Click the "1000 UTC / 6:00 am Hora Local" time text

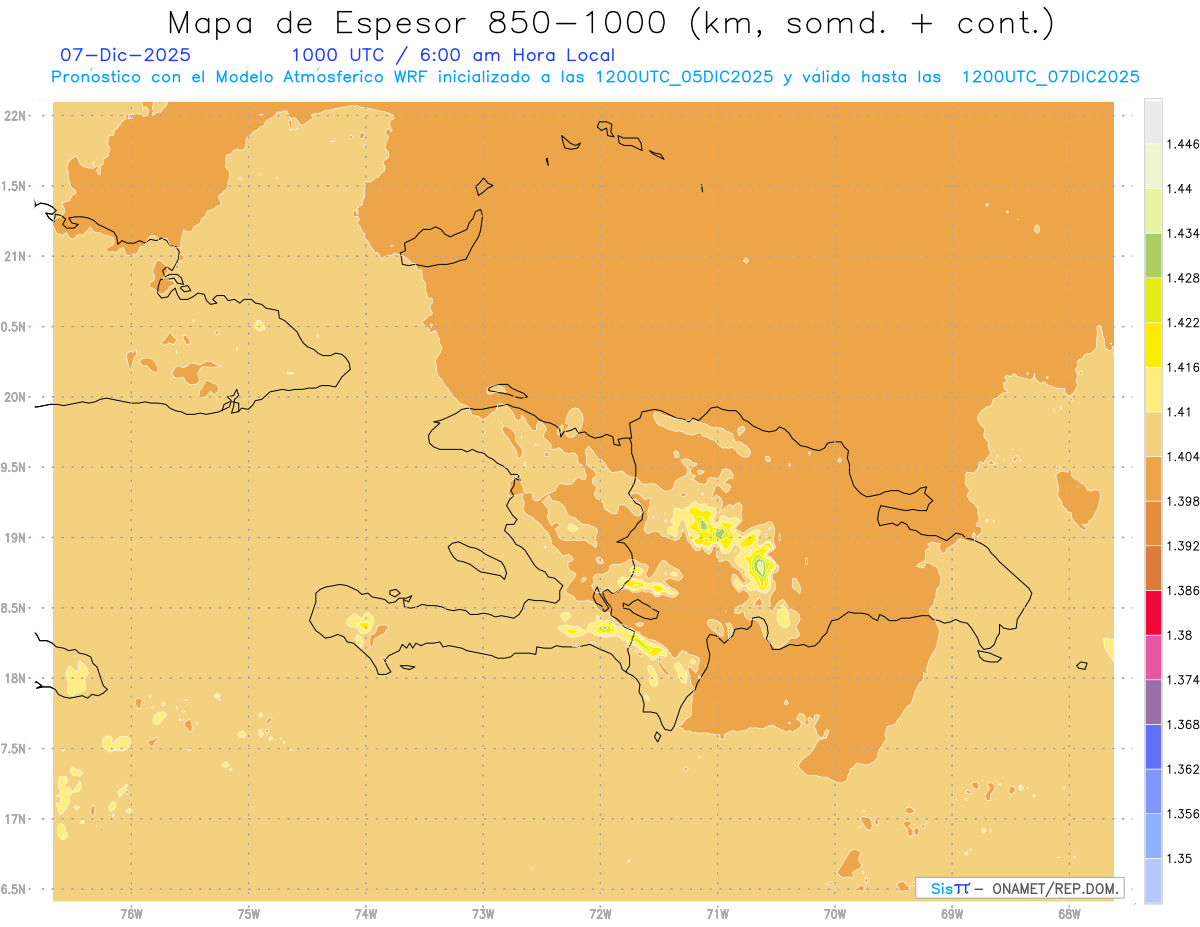(453, 55)
